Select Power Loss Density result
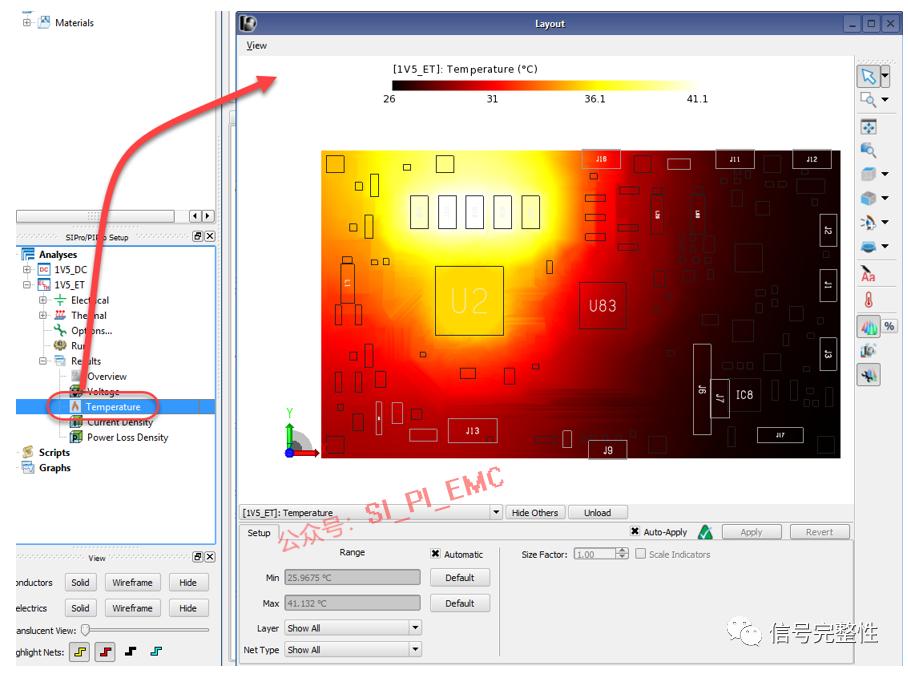The image size is (908, 673). [127, 437]
